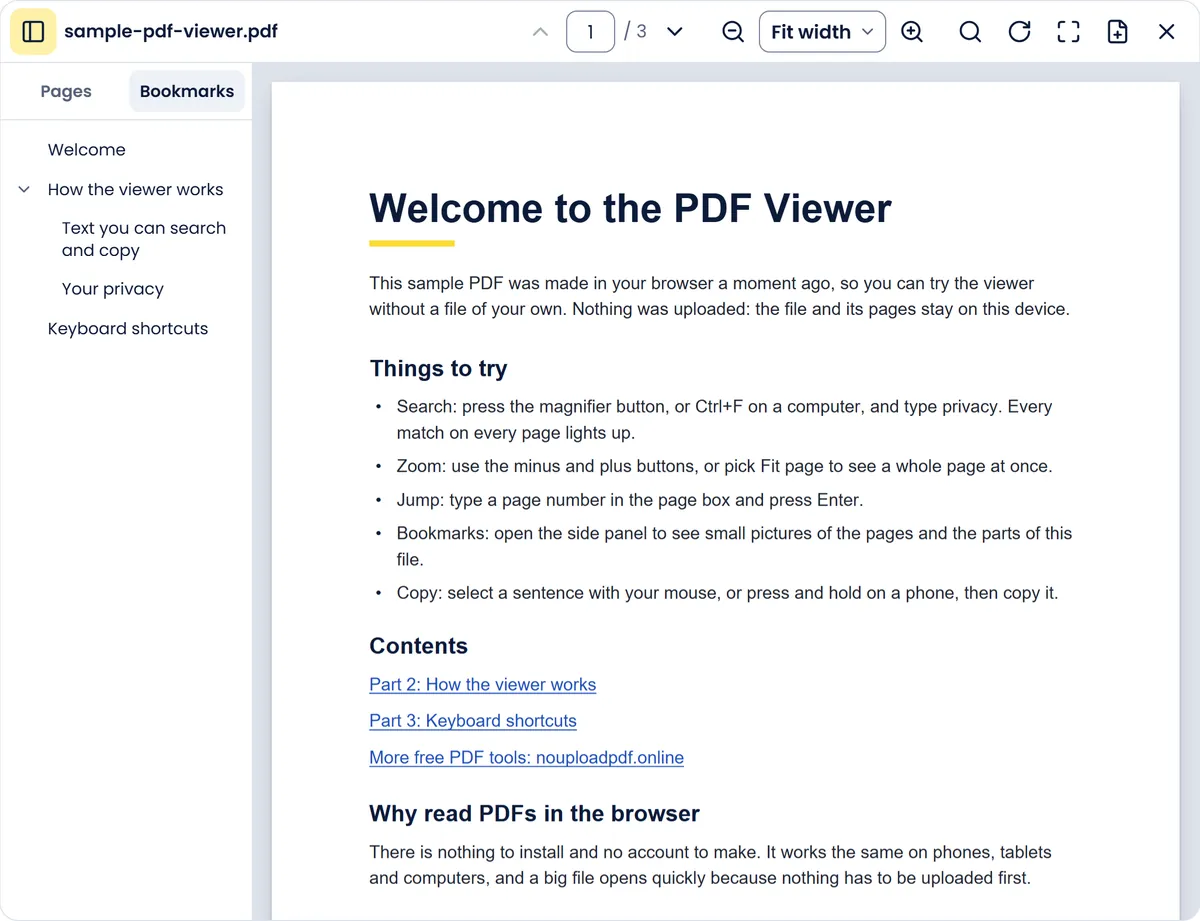
Task: Rotate the document clockwise
Action: [x=1019, y=32]
